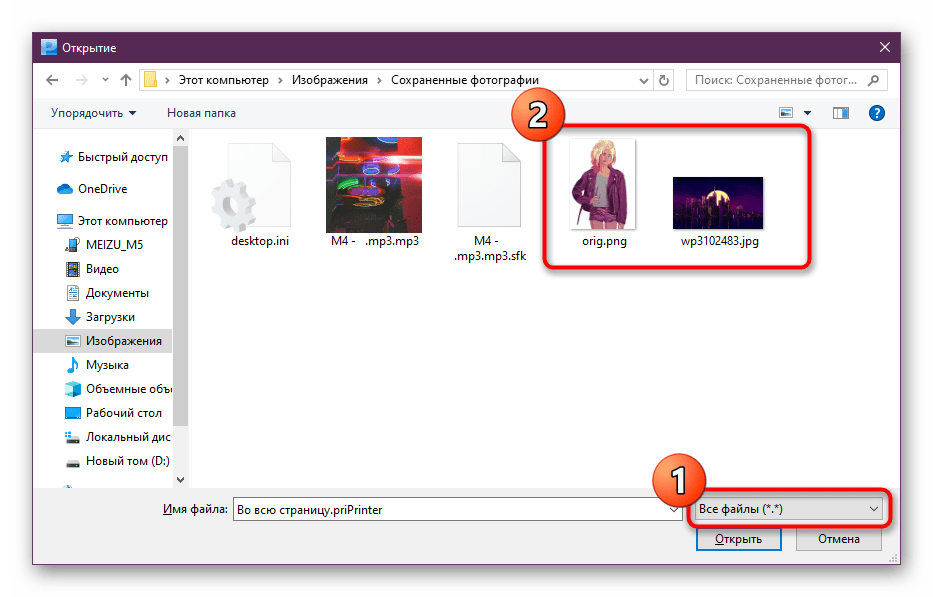Image resolution: width=933 pixels, height=597 pixels.
Task: Click the Новая папка button
Action: 201,113
